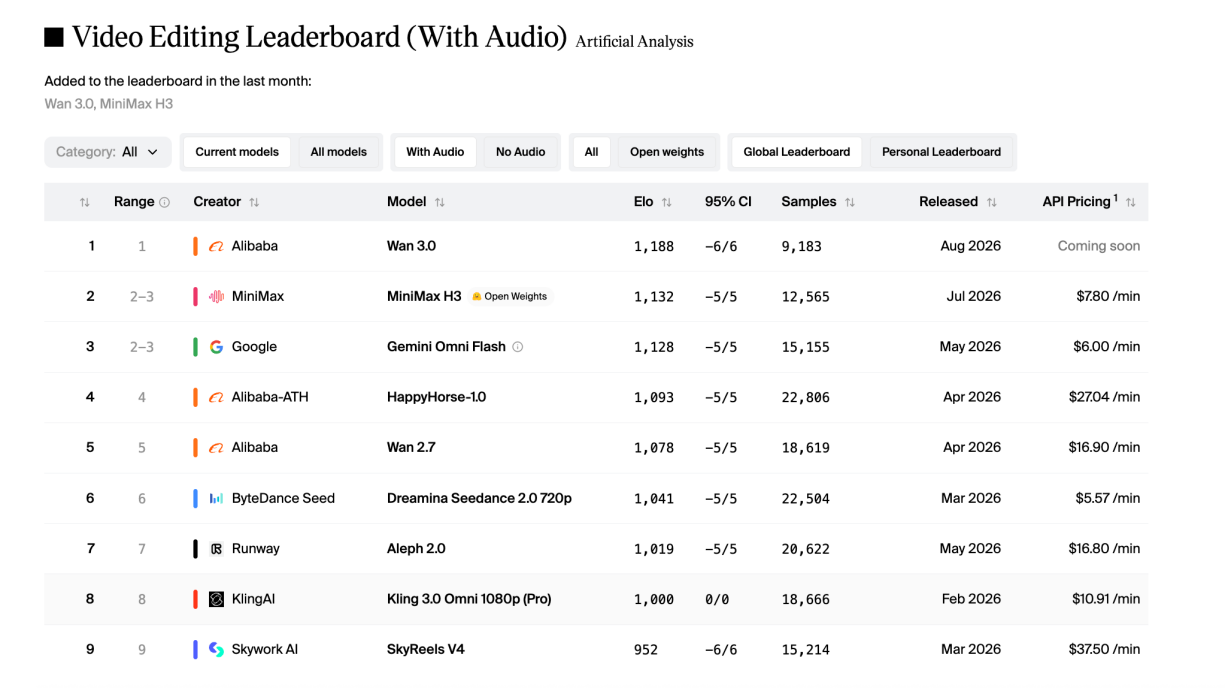Image resolution: width=1225 pixels, height=688 pixels.
Task: Select the Global Leaderboard tab
Action: (797, 152)
